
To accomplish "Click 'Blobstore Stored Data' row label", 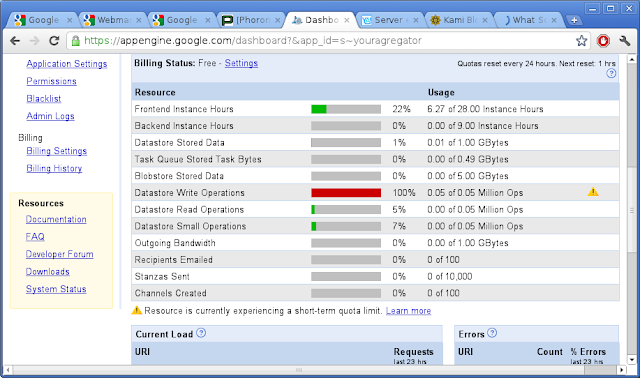I will tap(179, 176).
